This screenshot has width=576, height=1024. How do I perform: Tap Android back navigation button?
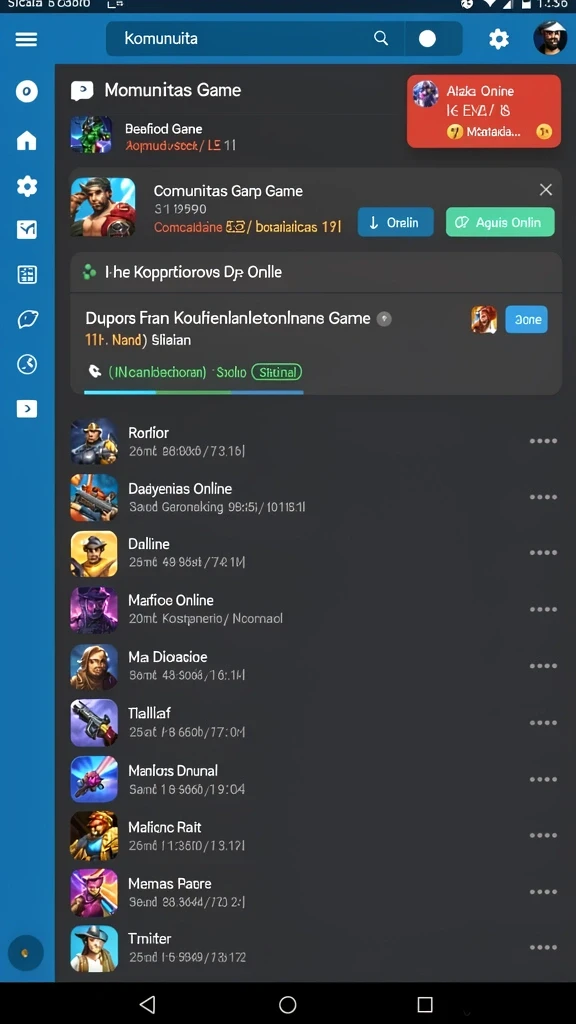coord(148,1004)
